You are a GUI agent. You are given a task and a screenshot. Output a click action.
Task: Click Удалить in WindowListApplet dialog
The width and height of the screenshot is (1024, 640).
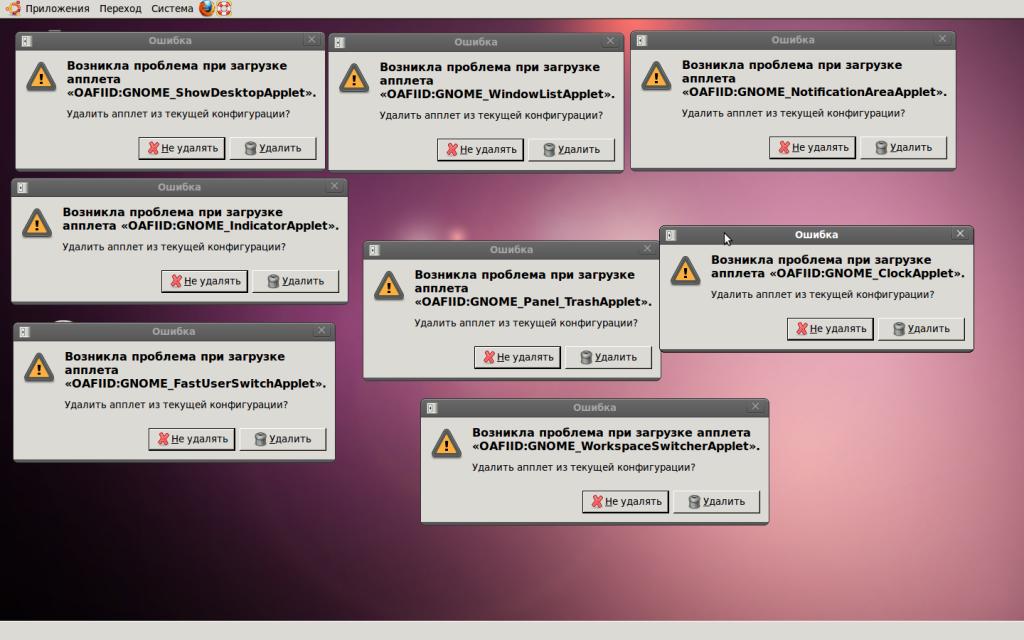[x=571, y=150]
